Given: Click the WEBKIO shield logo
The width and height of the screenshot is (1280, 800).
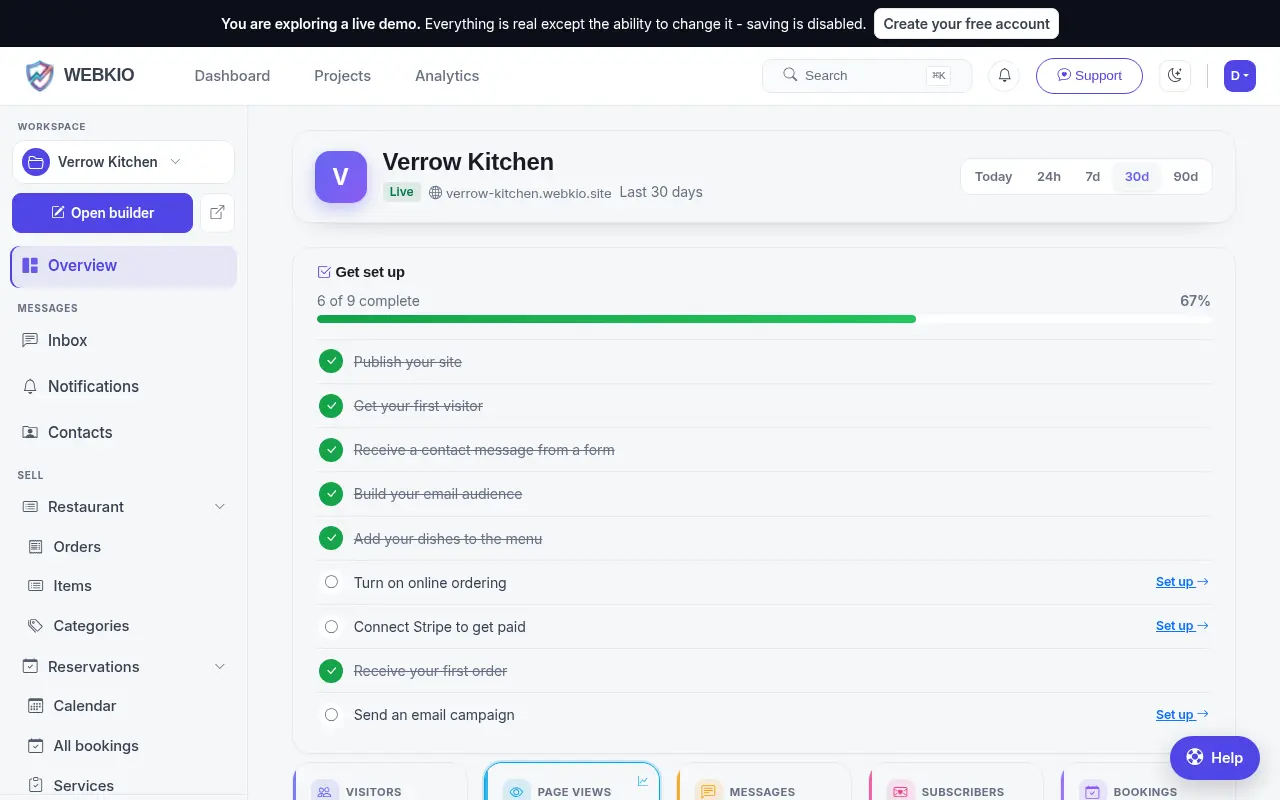Looking at the screenshot, I should [40, 76].
